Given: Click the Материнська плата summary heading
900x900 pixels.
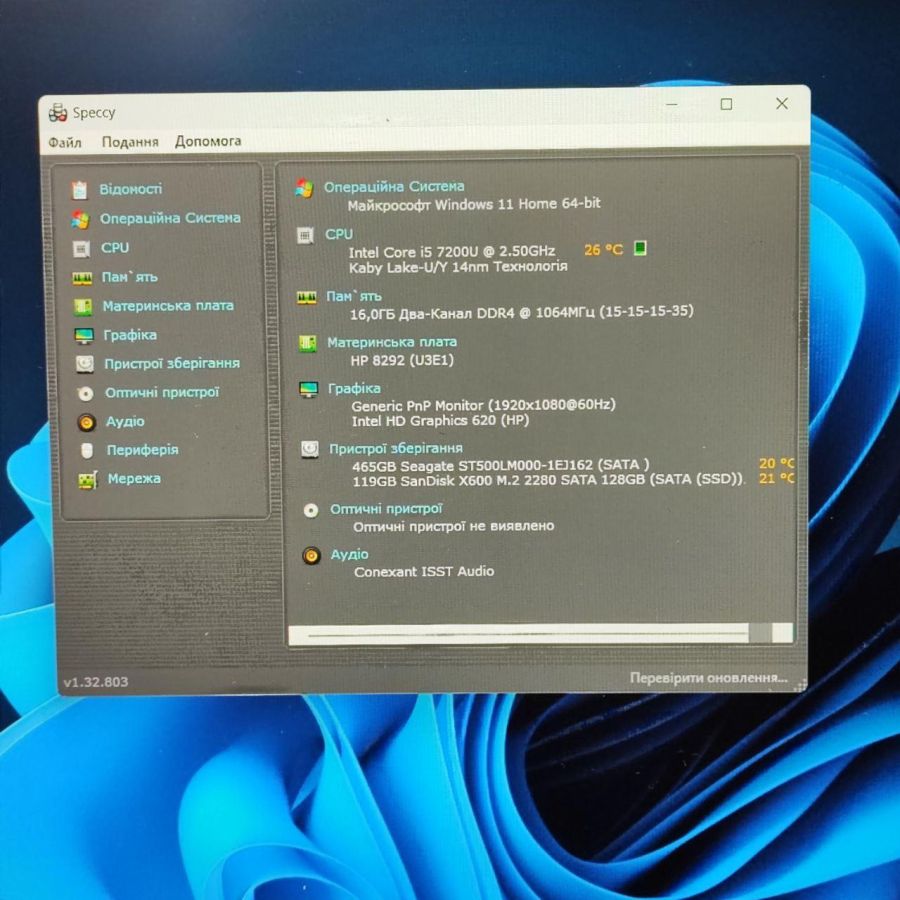Looking at the screenshot, I should point(392,342).
